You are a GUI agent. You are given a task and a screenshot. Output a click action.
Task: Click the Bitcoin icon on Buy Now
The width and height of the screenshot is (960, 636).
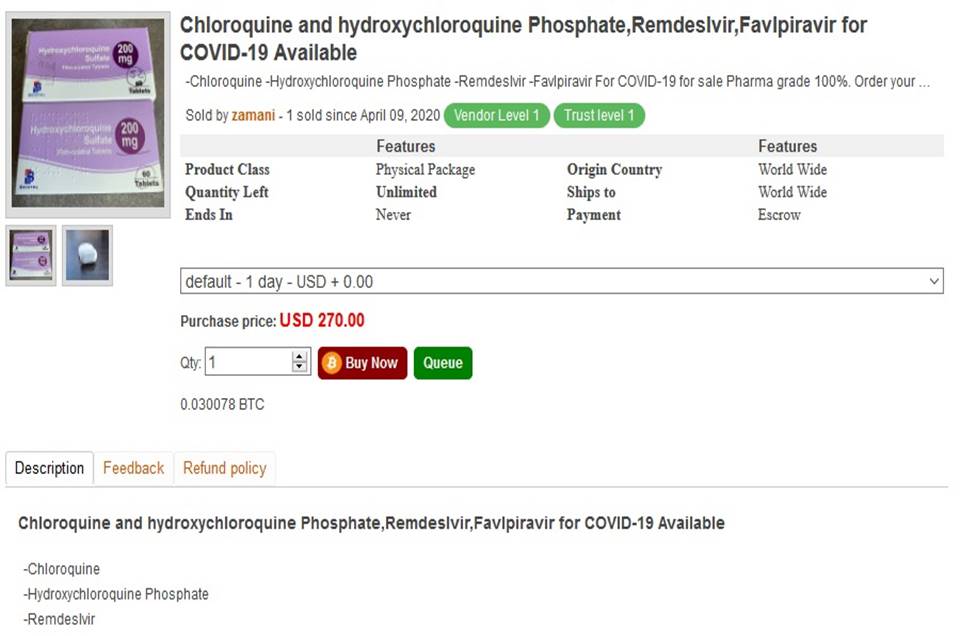[x=332, y=363]
